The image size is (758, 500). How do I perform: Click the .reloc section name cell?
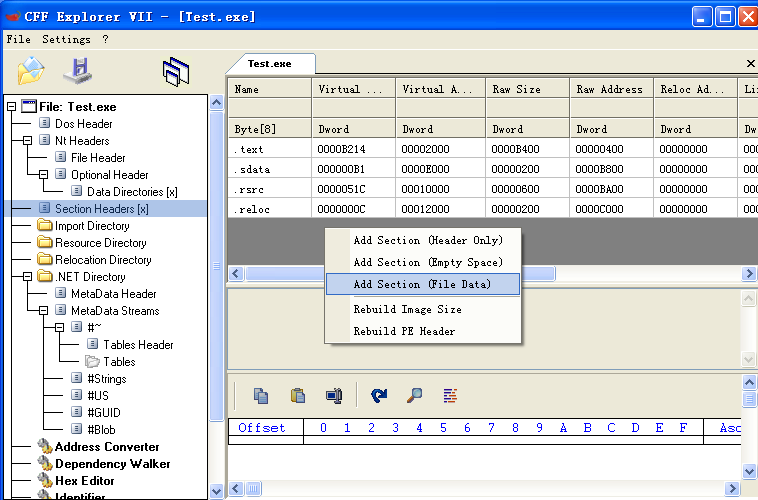point(270,209)
